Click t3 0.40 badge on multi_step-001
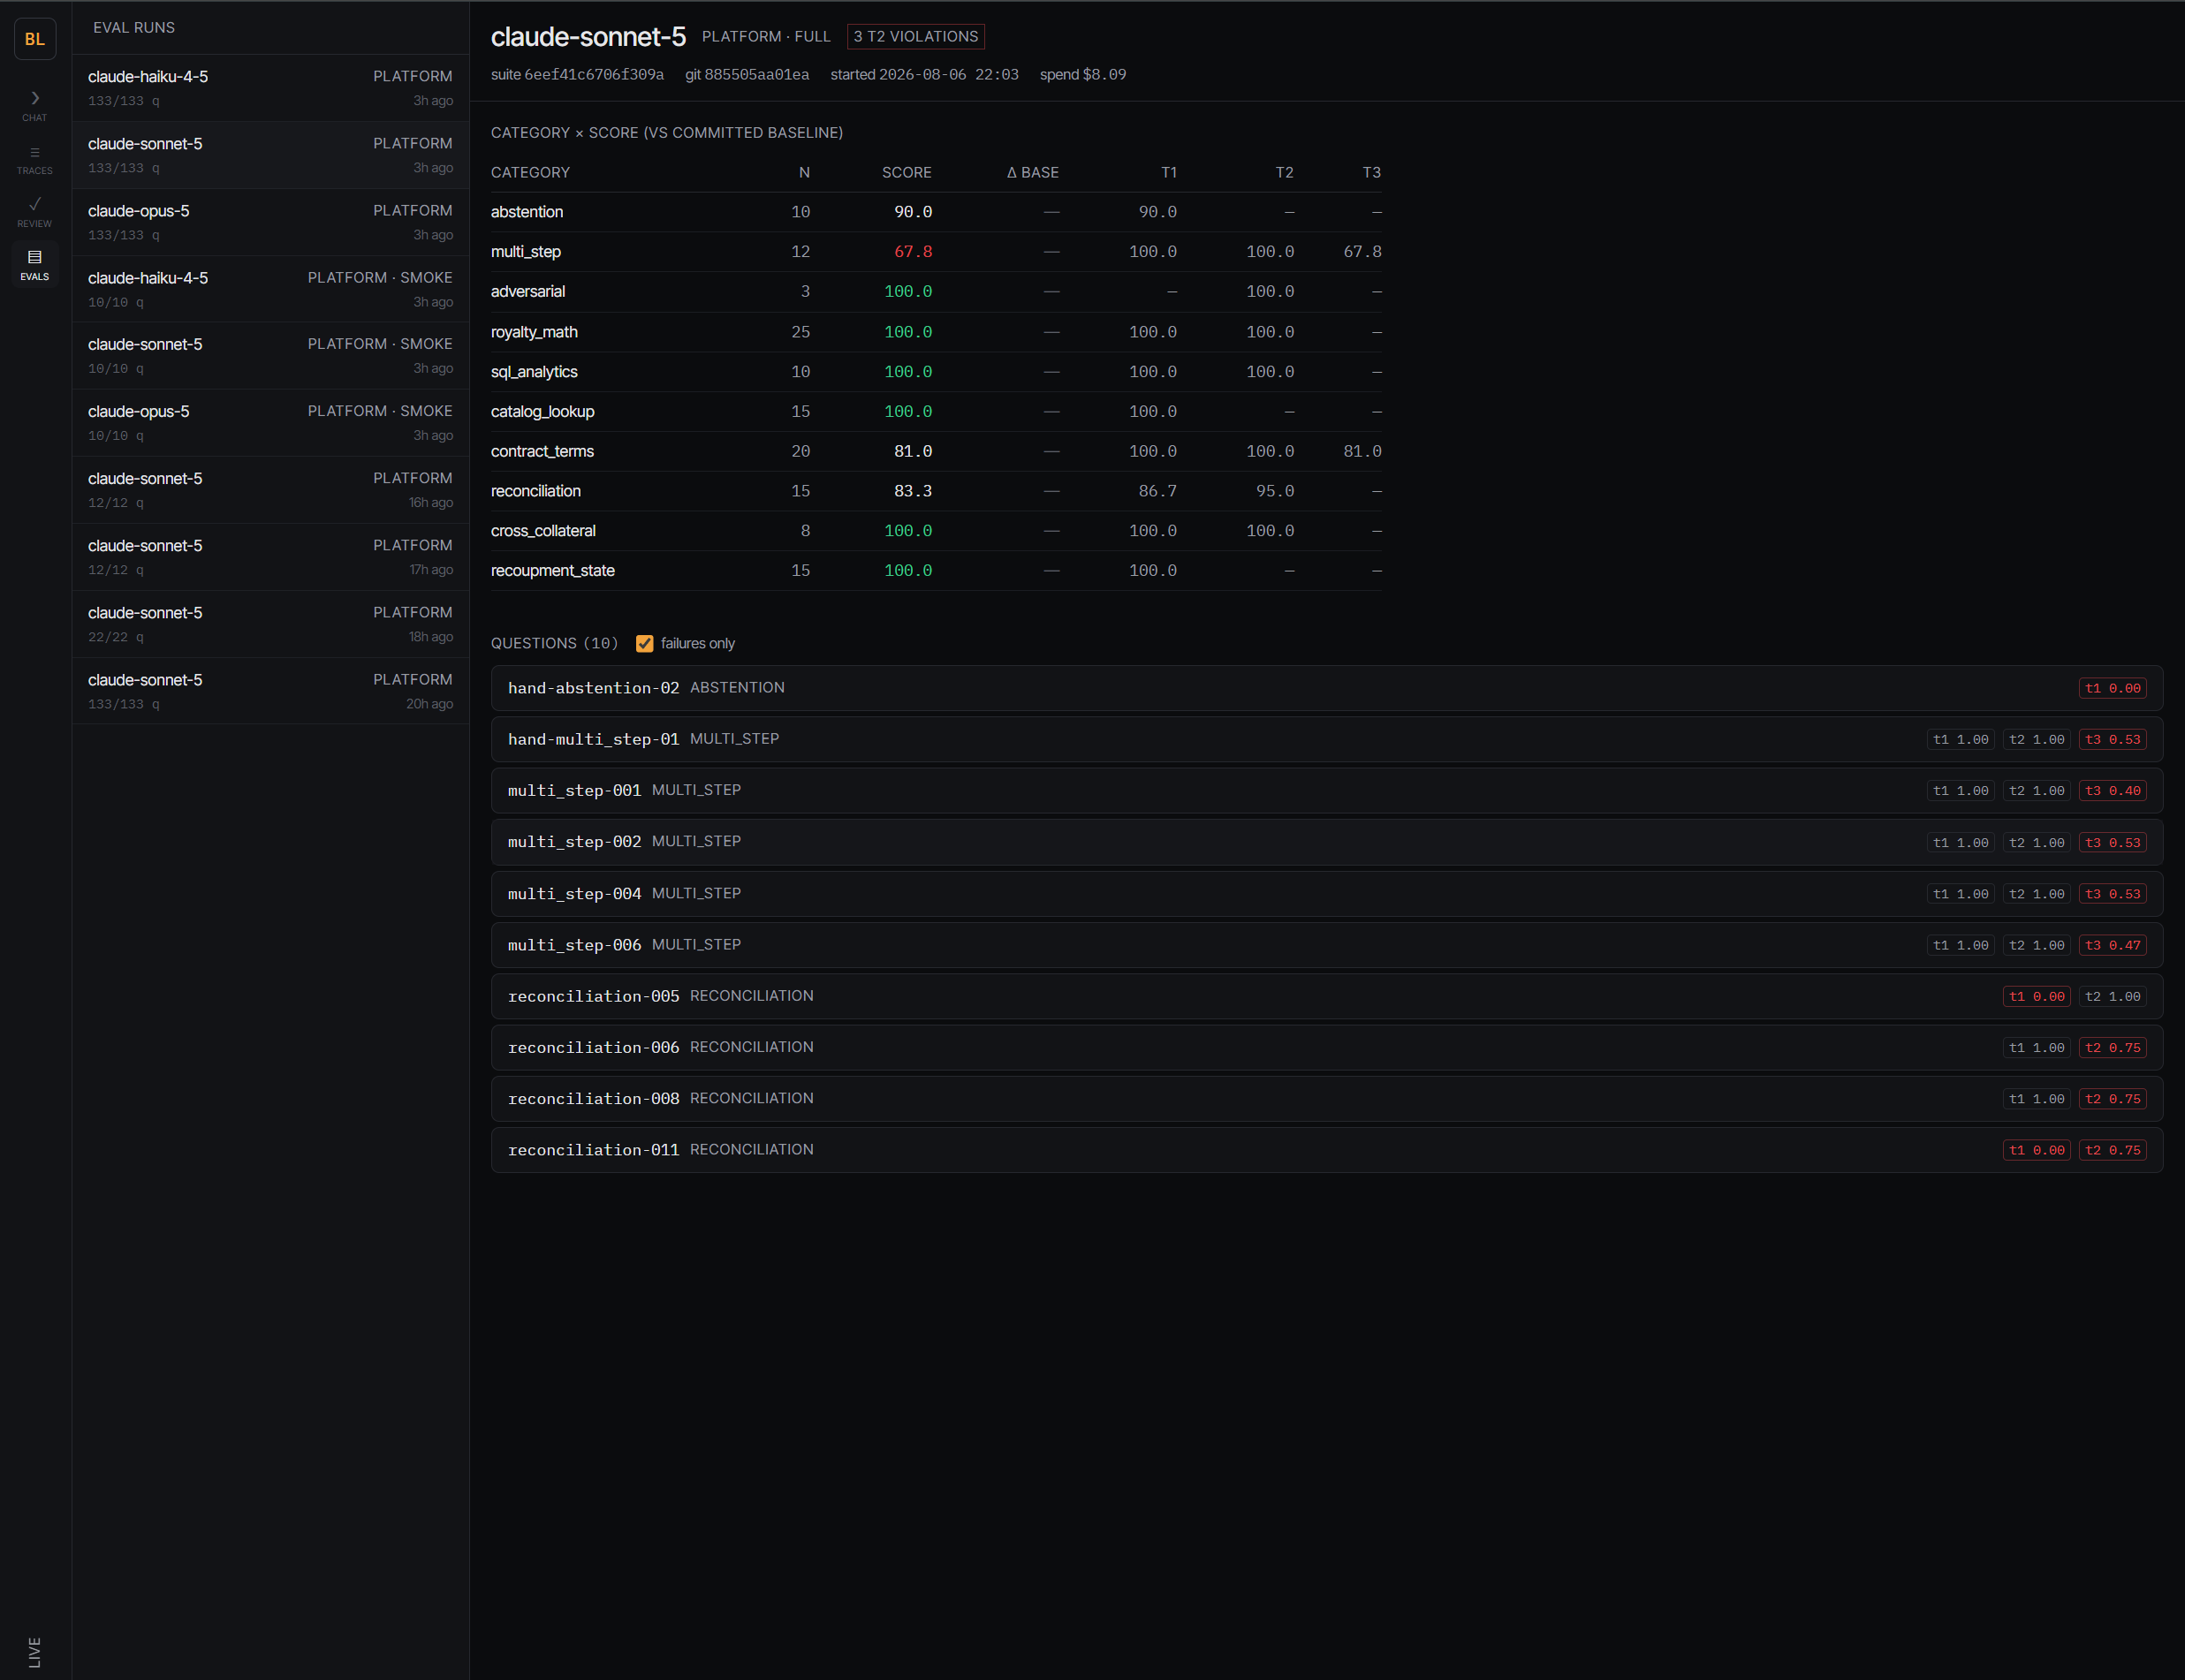Screen dimensions: 2185x1680 tap(2112, 791)
